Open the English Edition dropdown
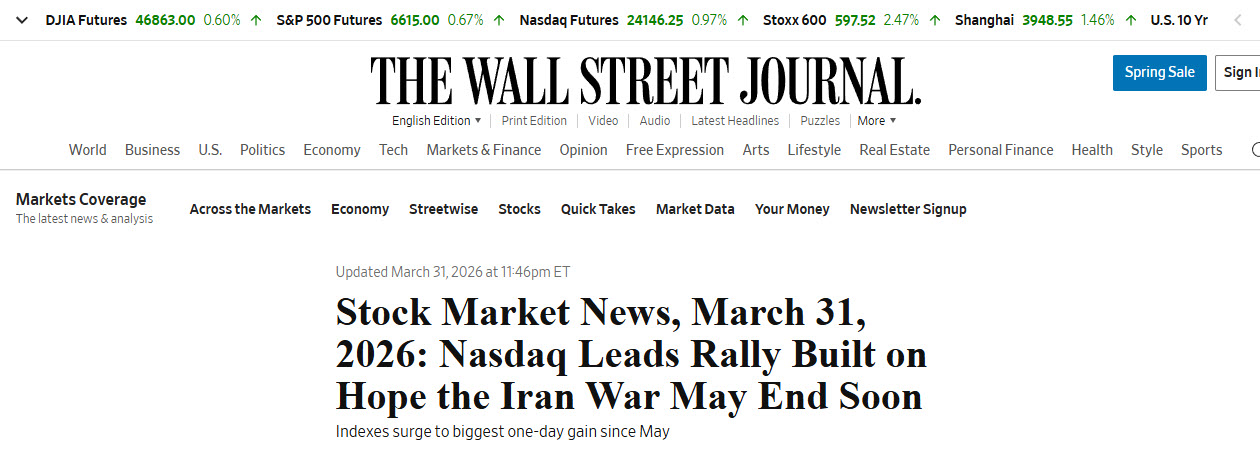 point(436,121)
